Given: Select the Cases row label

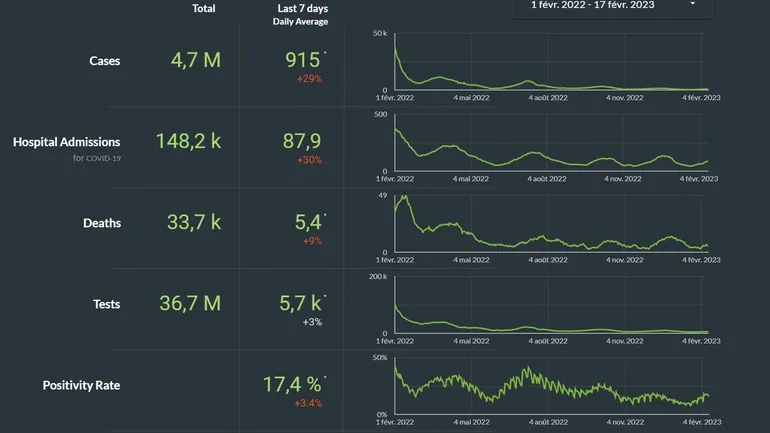Looking at the screenshot, I should (104, 61).
